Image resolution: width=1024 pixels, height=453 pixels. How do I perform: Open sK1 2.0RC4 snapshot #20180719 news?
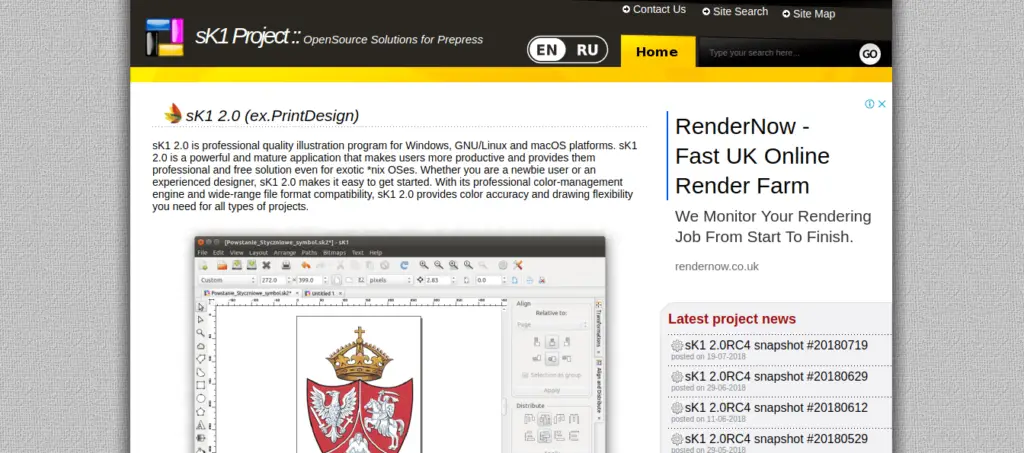tap(776, 345)
